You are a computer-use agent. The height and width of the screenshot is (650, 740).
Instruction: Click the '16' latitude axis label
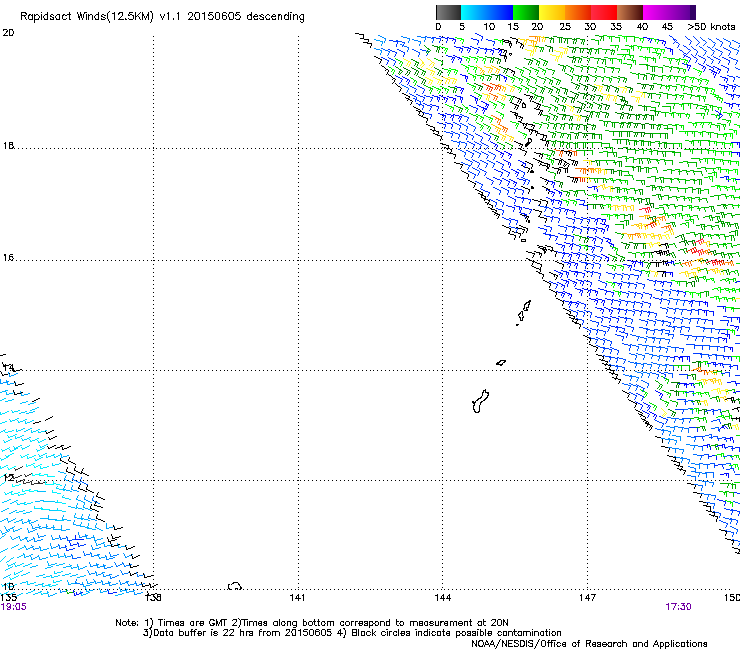coord(8,258)
